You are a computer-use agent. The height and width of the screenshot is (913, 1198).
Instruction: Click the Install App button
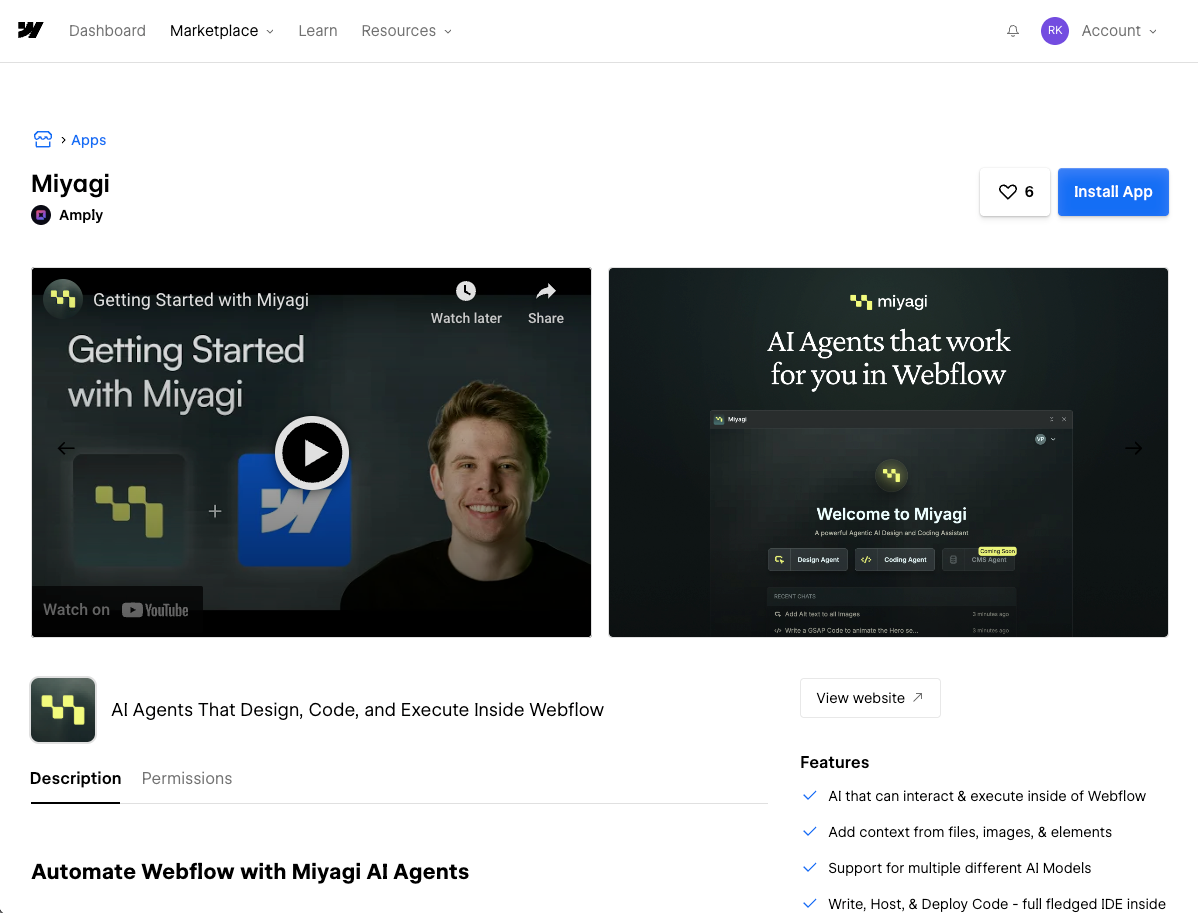(1113, 192)
